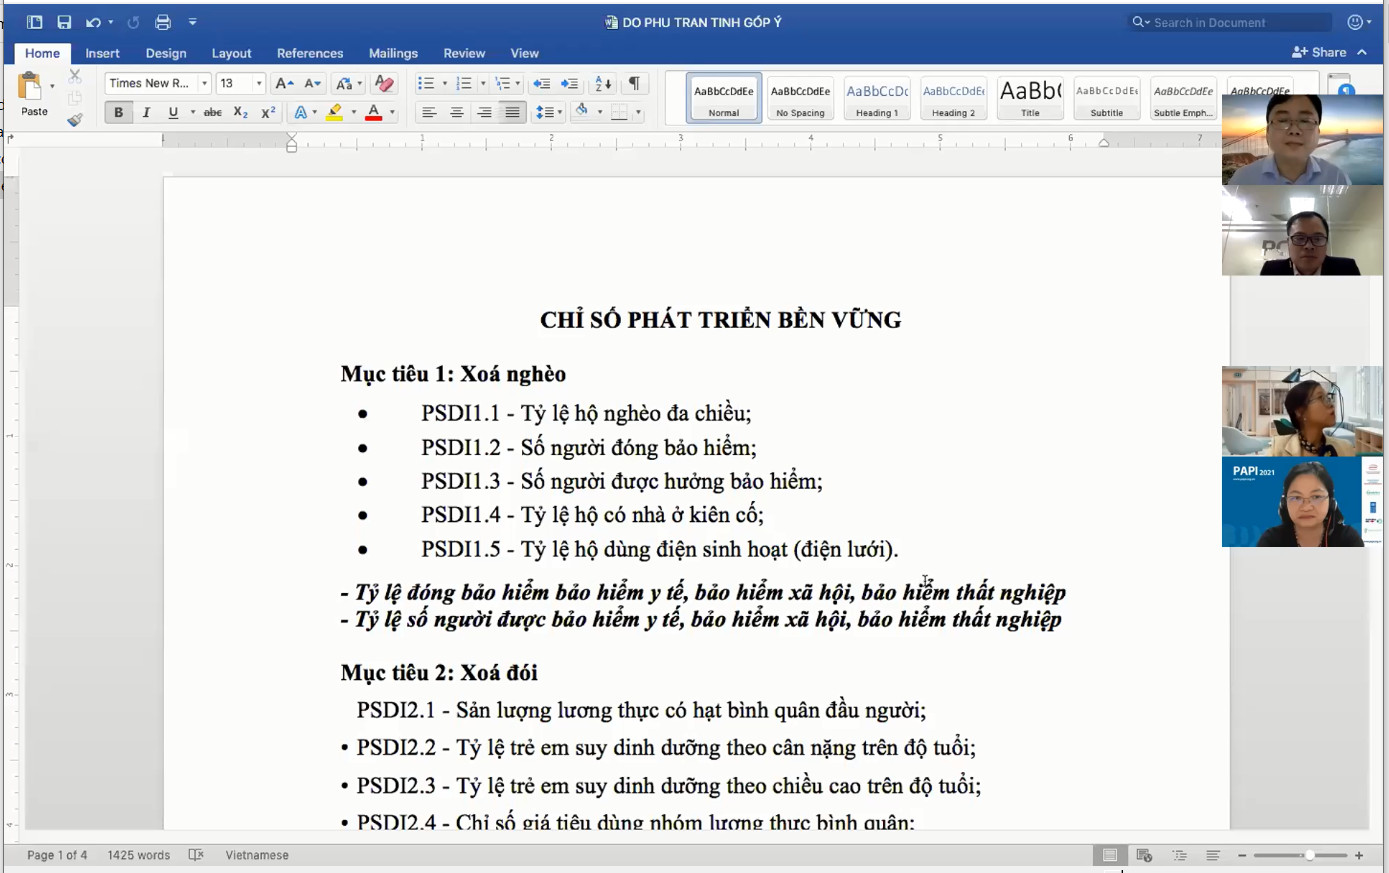This screenshot has width=1389, height=873.
Task: Click the Print icon in quick access toolbar
Action: [x=163, y=22]
